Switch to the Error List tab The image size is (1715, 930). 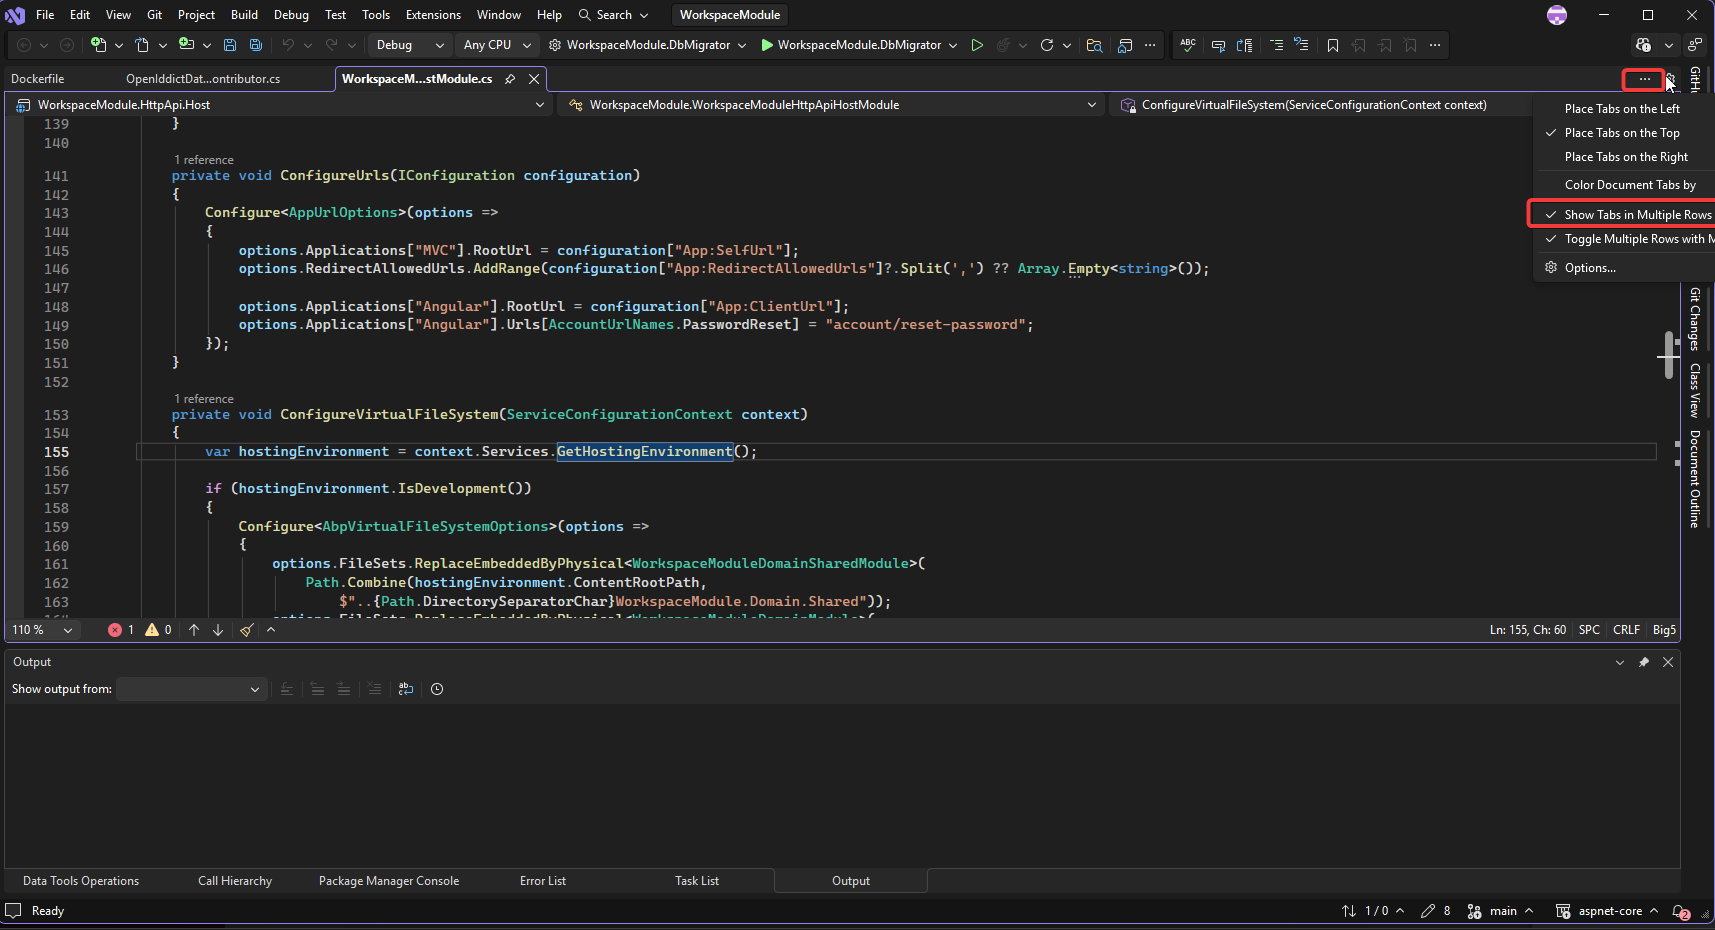click(542, 881)
